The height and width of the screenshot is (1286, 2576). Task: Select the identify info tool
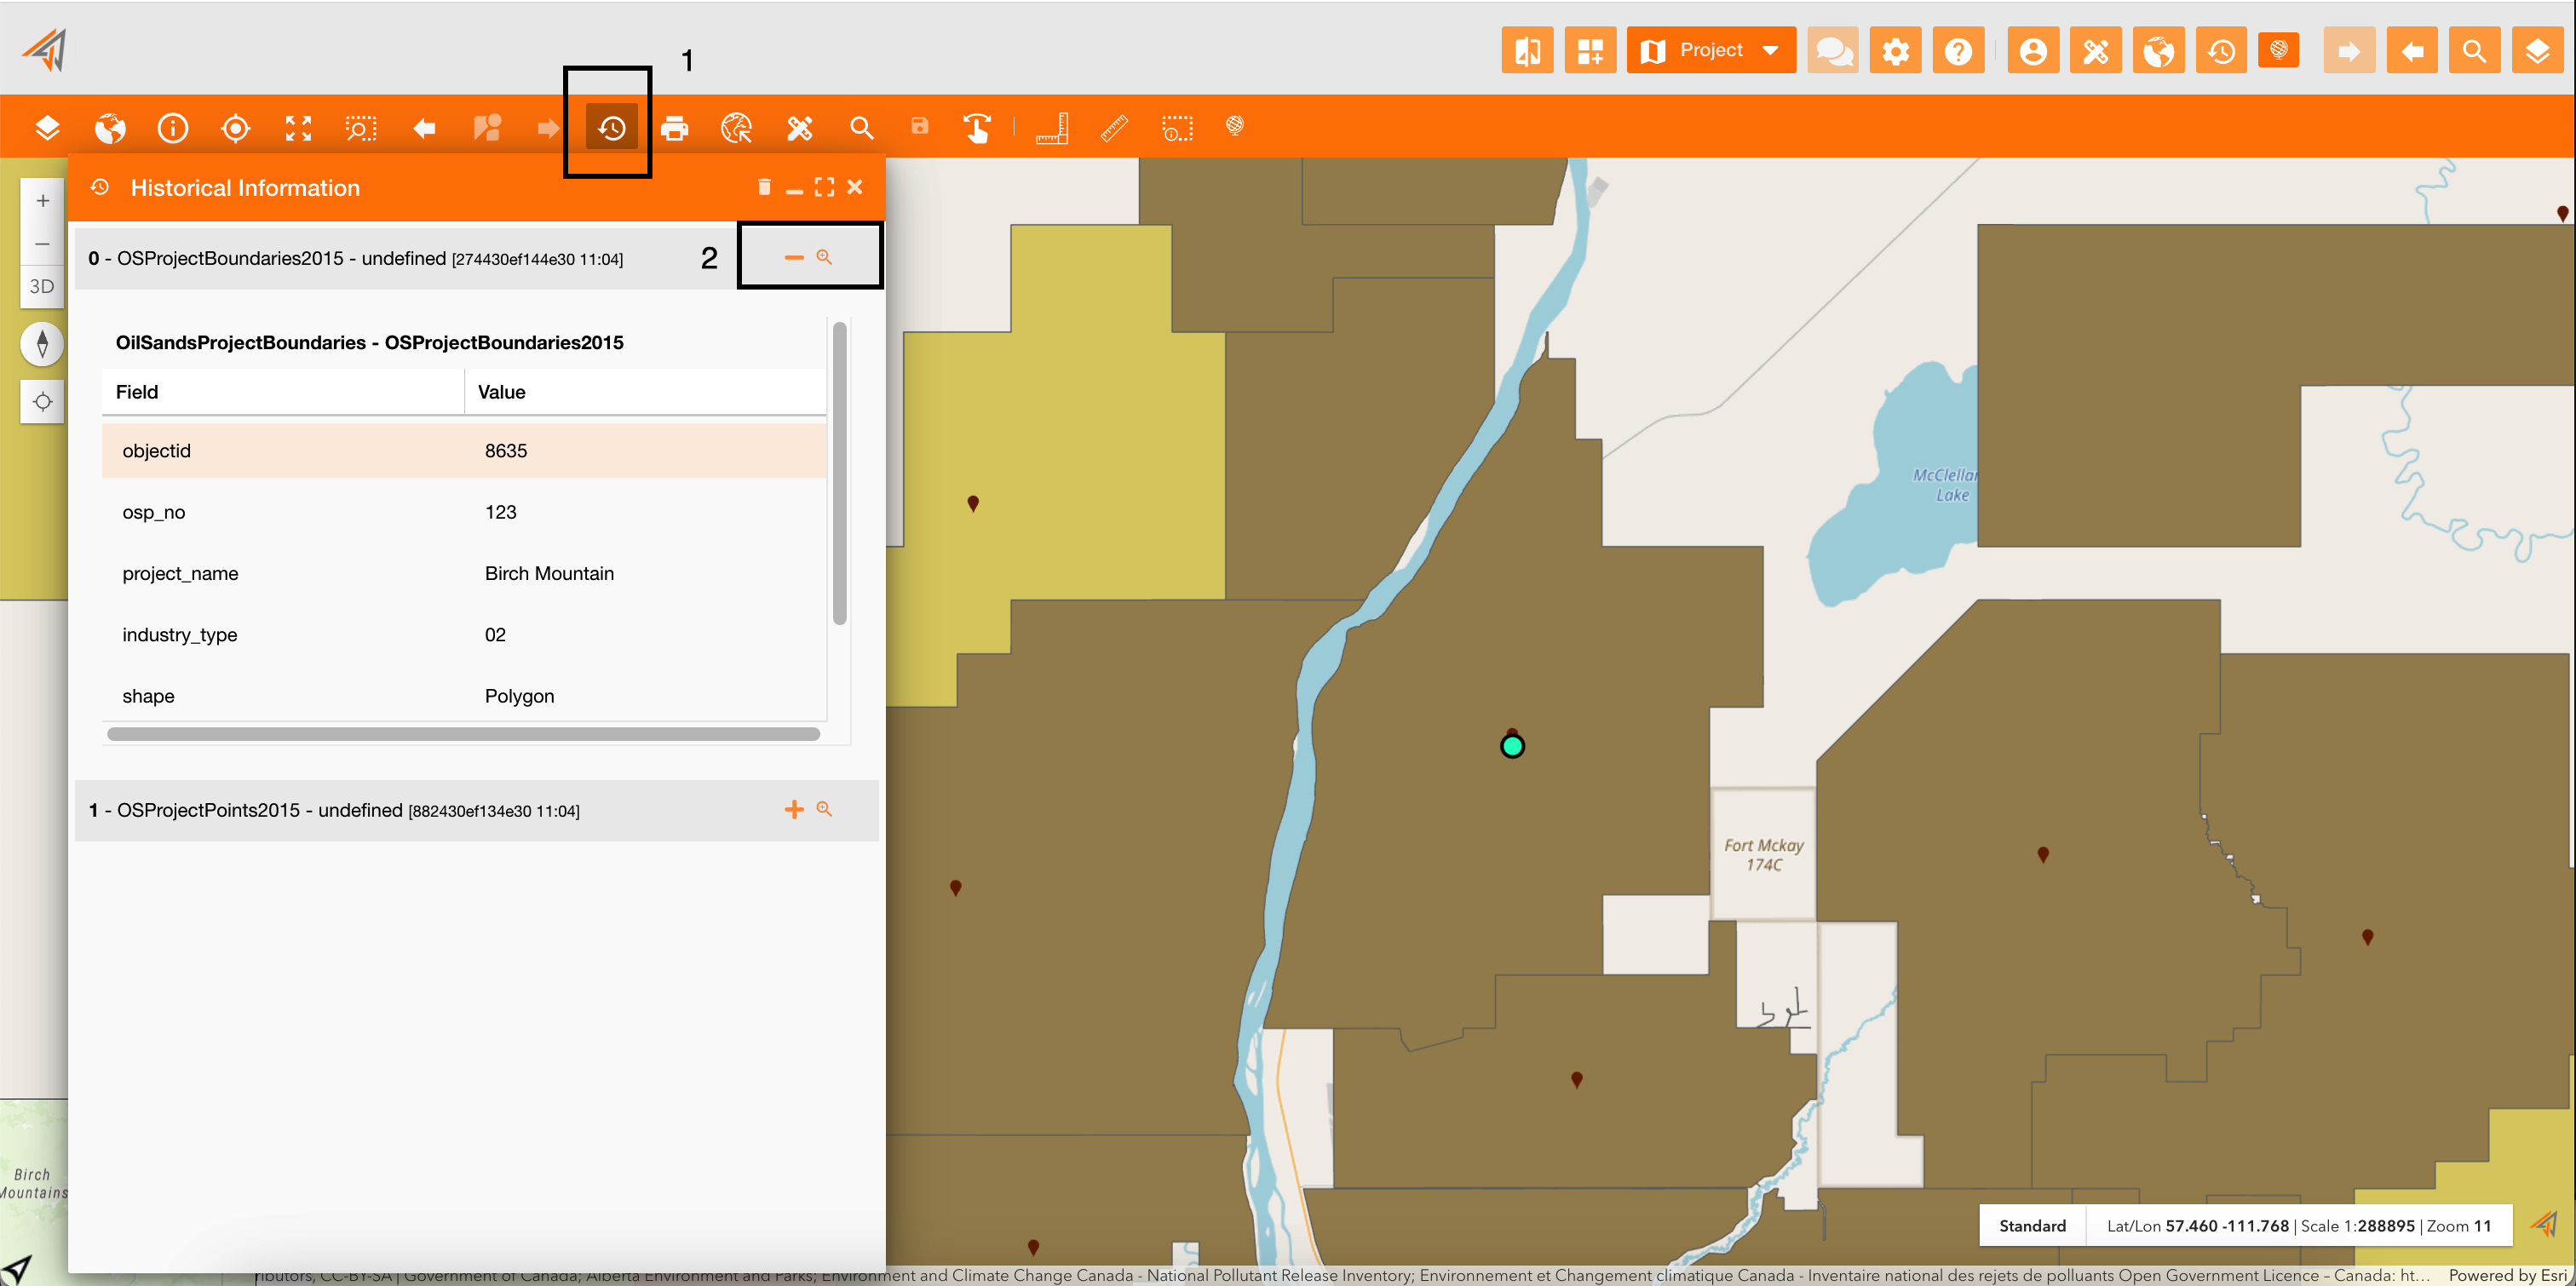click(x=173, y=128)
